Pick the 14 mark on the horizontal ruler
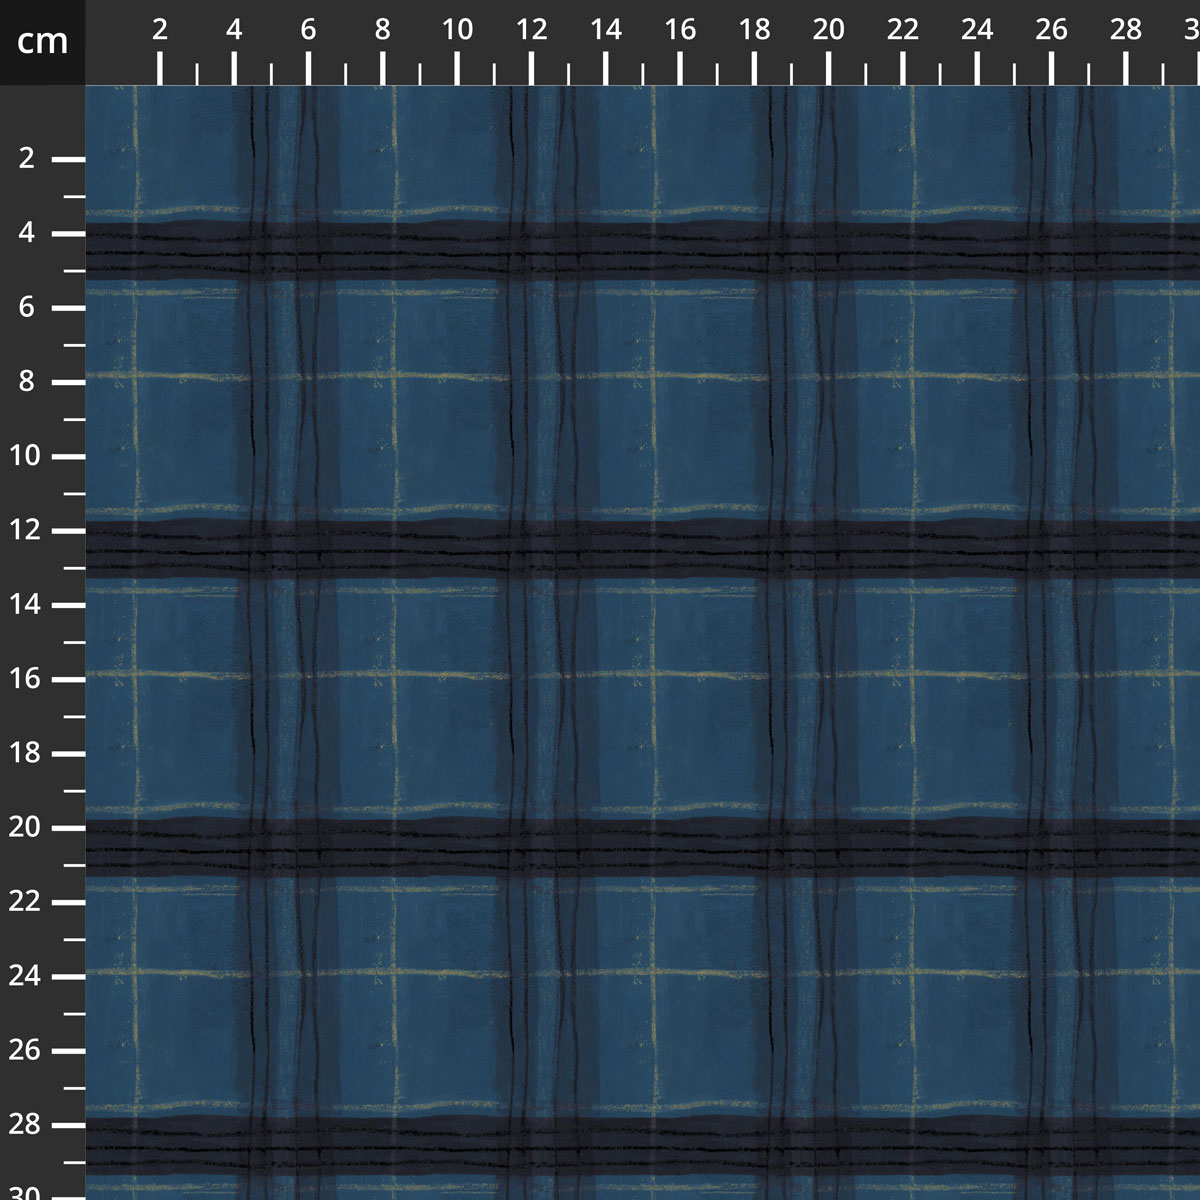The height and width of the screenshot is (1200, 1200). (605, 30)
